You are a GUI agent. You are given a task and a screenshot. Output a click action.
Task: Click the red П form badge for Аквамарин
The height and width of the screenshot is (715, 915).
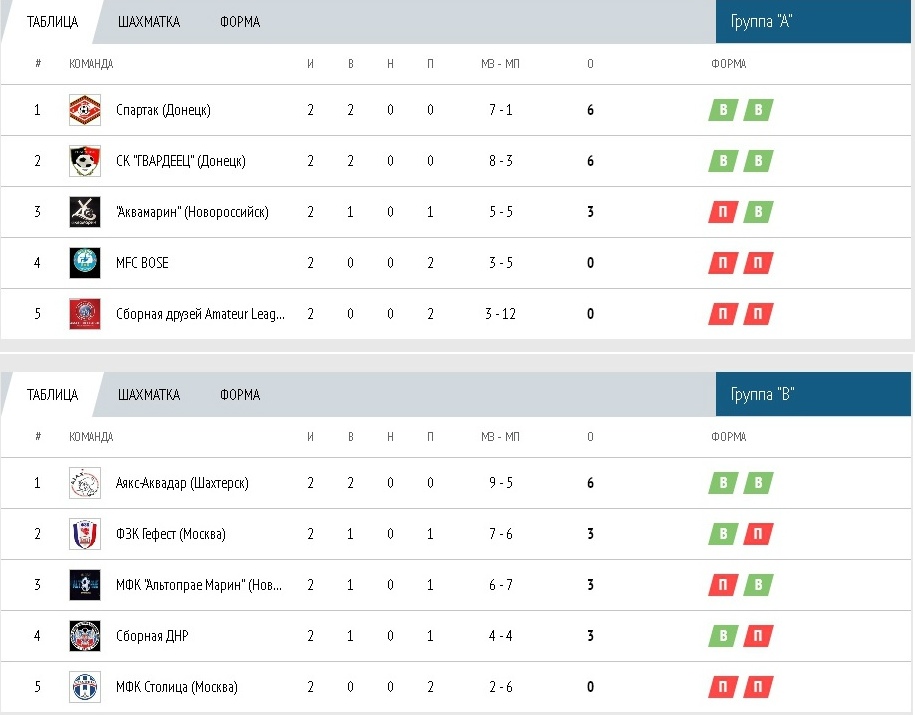pos(724,212)
